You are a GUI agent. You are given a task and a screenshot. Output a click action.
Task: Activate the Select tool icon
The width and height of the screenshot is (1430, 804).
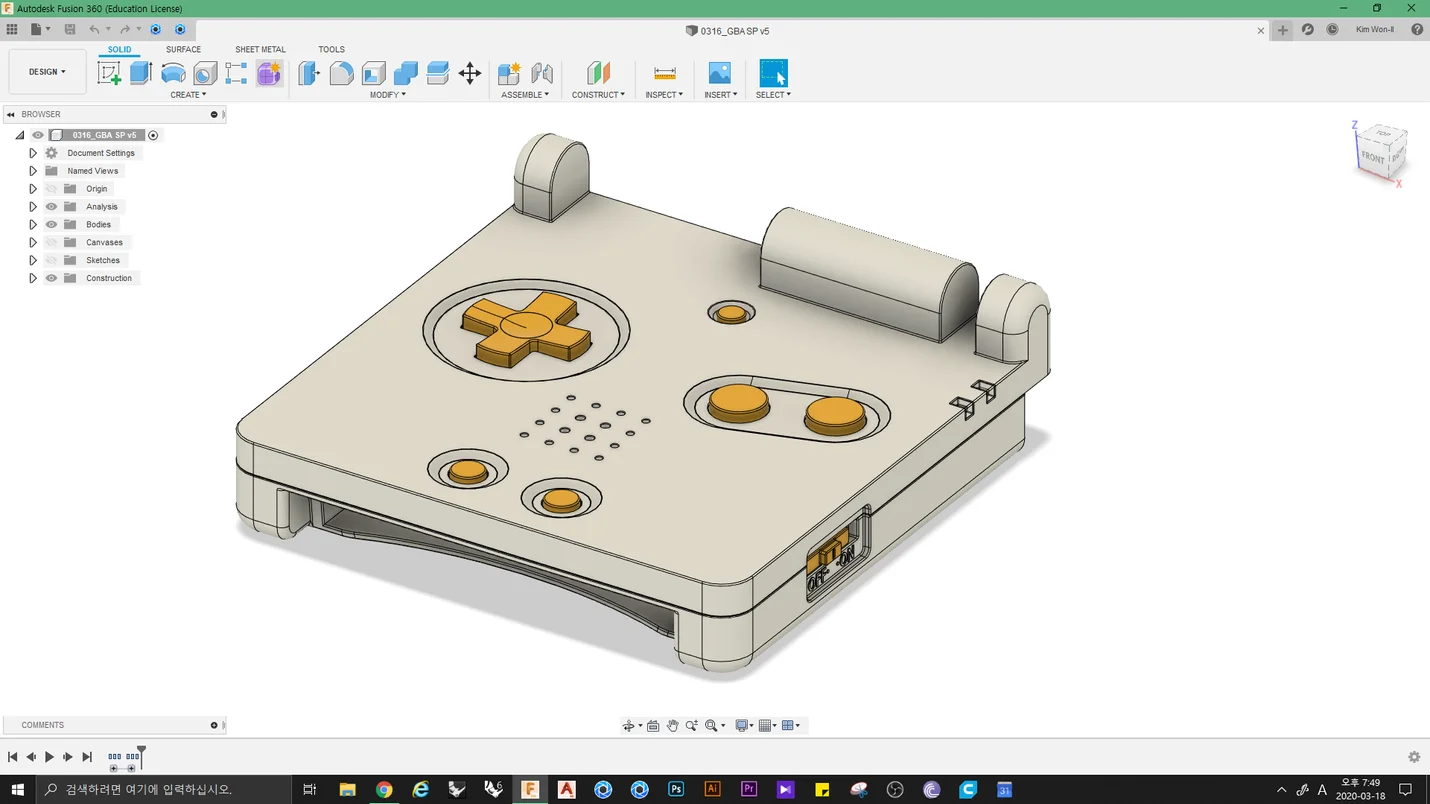(x=773, y=73)
